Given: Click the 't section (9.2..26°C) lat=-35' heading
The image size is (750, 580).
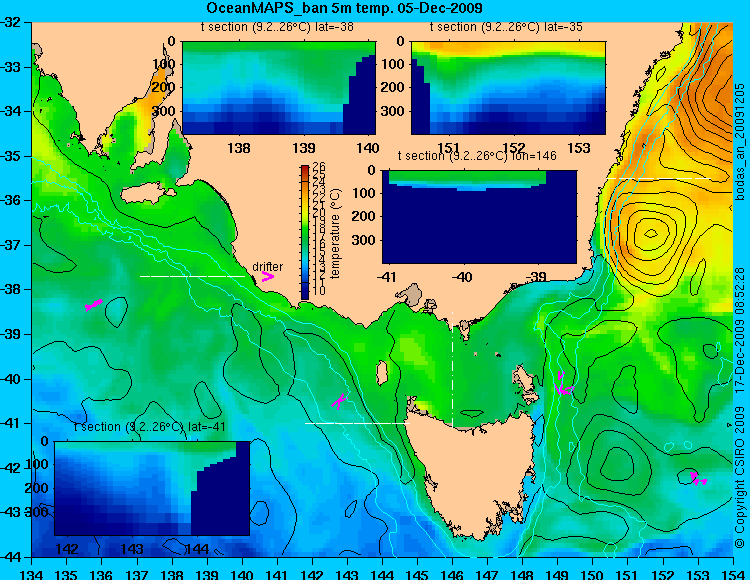Looking at the screenshot, I should [506, 27].
